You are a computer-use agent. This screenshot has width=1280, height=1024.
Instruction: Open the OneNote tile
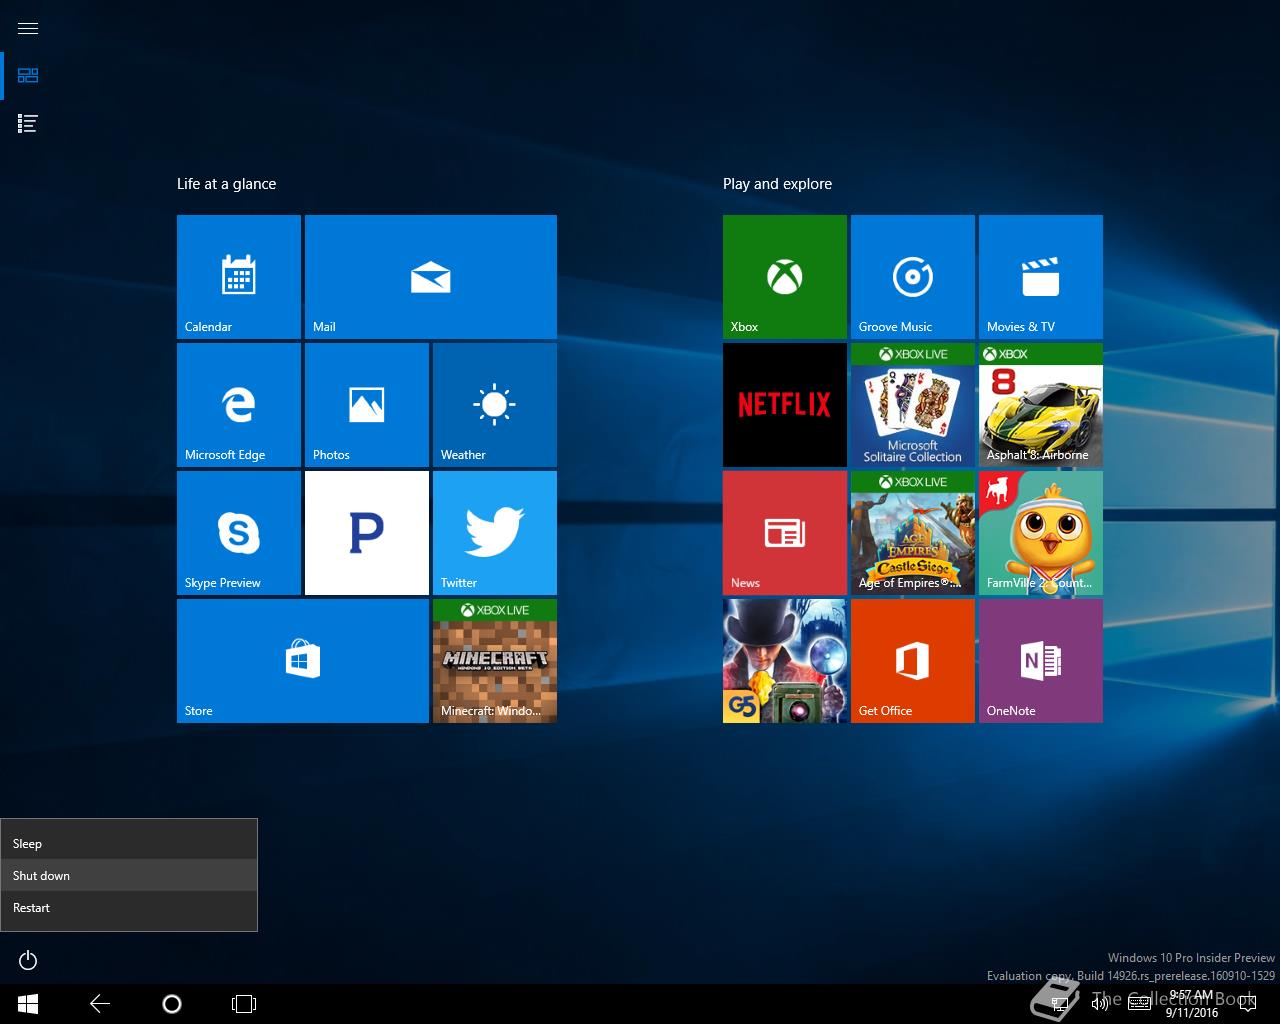point(1040,661)
